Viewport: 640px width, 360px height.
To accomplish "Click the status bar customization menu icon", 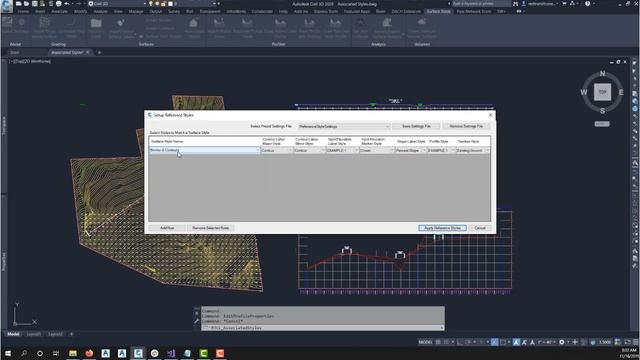I will [x=636, y=342].
